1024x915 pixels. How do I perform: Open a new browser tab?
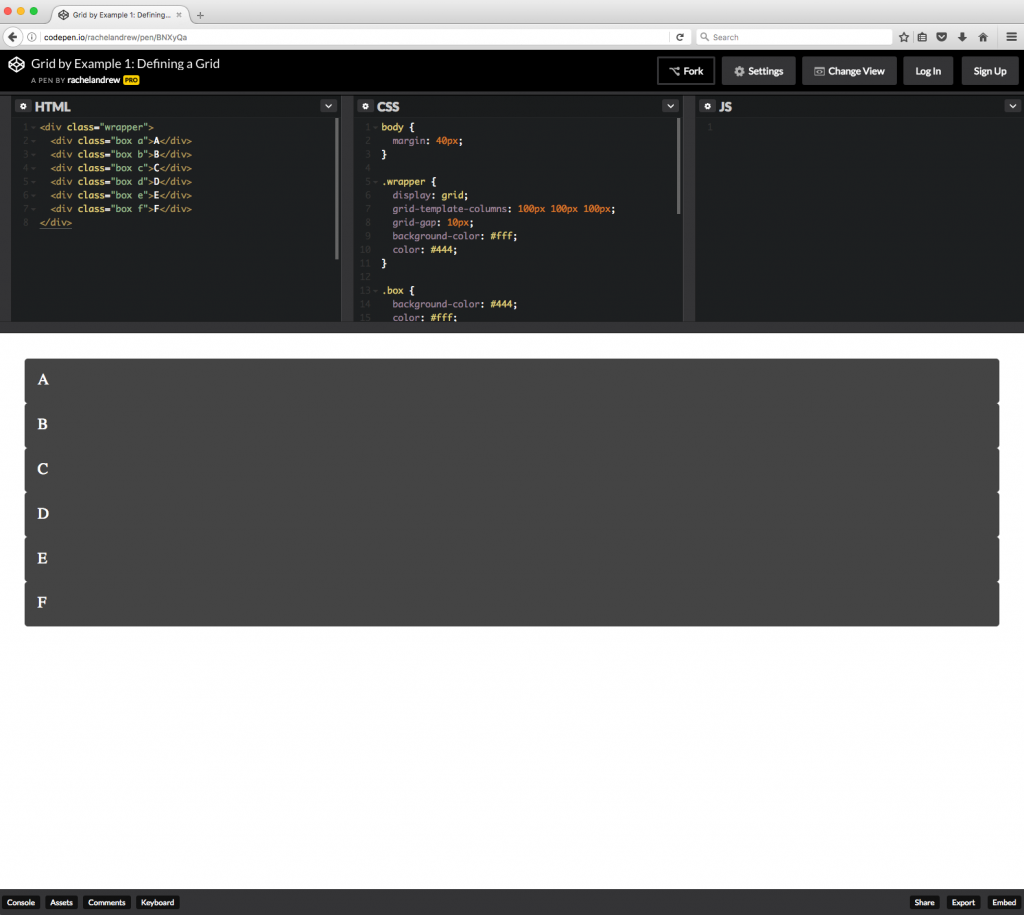[200, 15]
